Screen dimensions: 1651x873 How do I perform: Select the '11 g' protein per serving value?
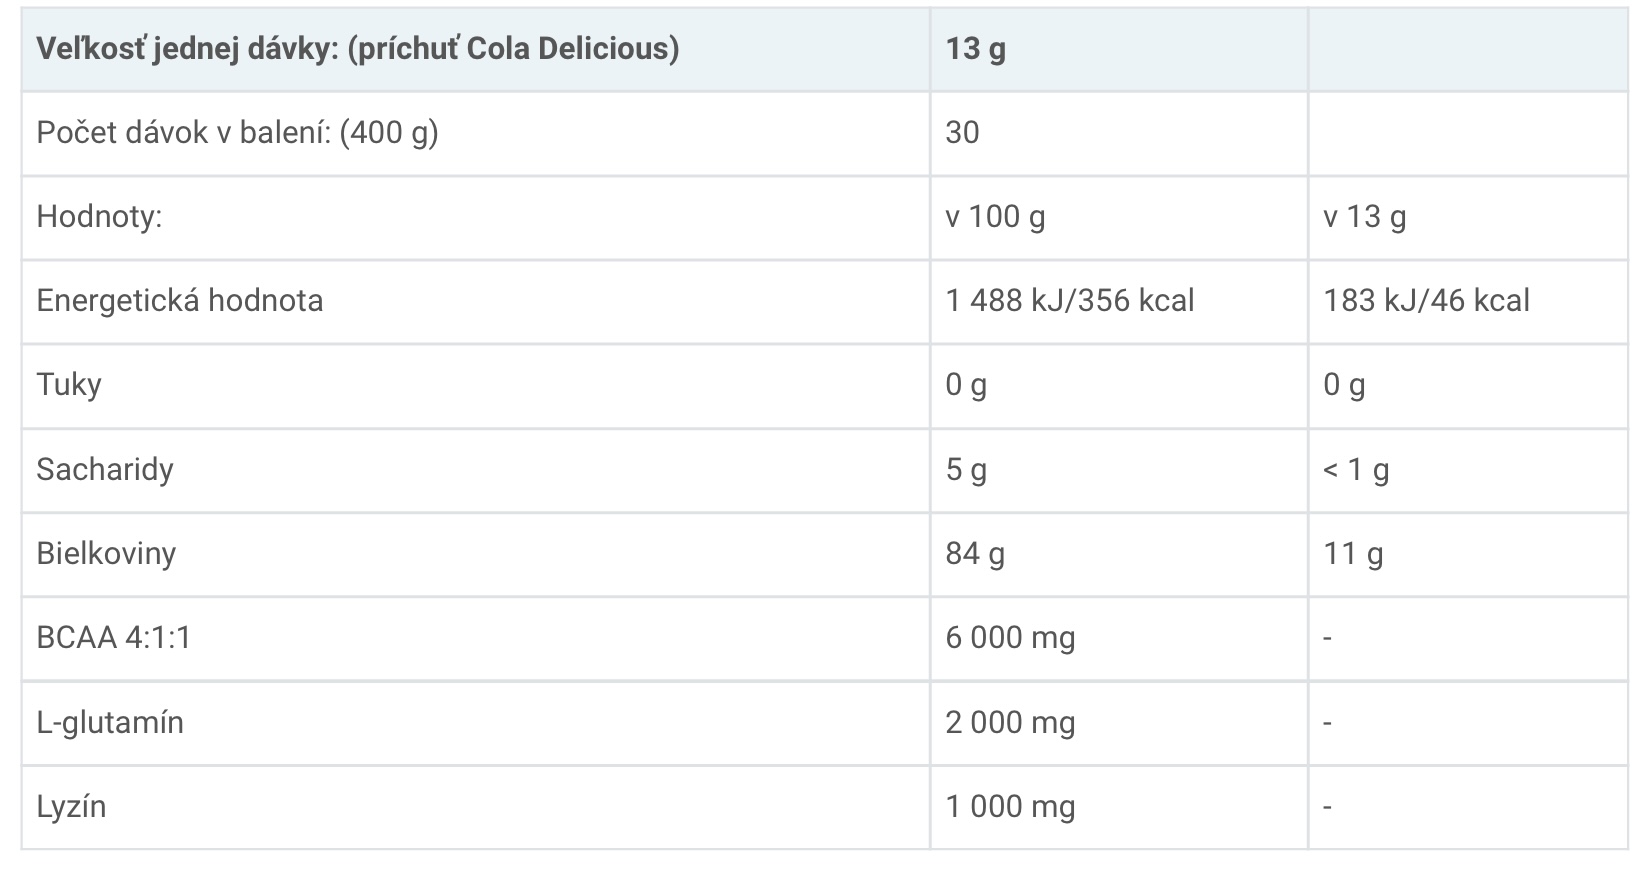pyautogui.click(x=1353, y=553)
